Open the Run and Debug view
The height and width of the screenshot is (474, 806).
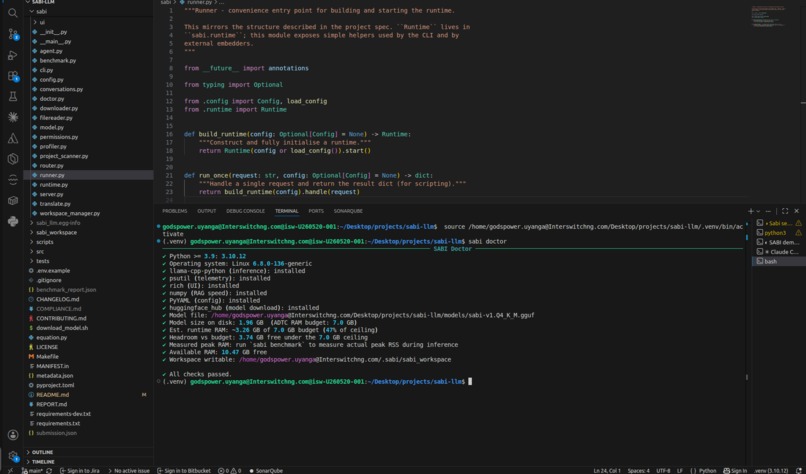click(x=13, y=55)
